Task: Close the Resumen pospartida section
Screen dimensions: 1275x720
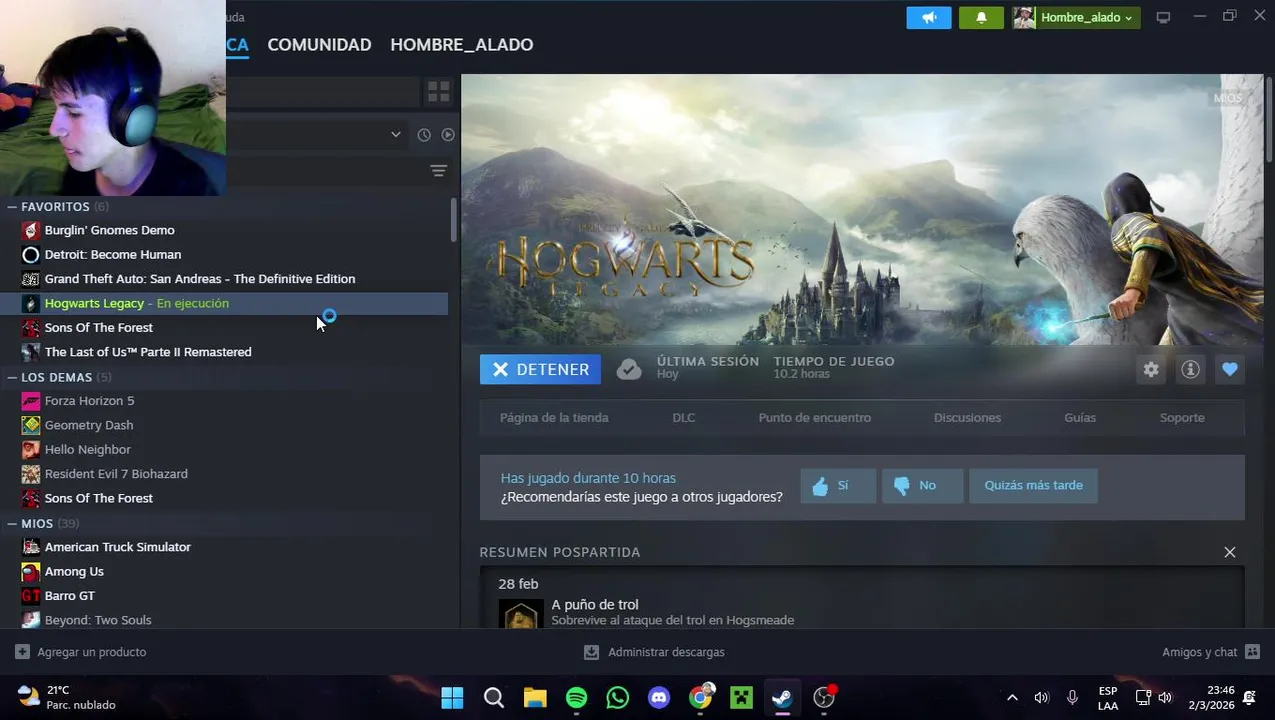Action: click(1230, 552)
